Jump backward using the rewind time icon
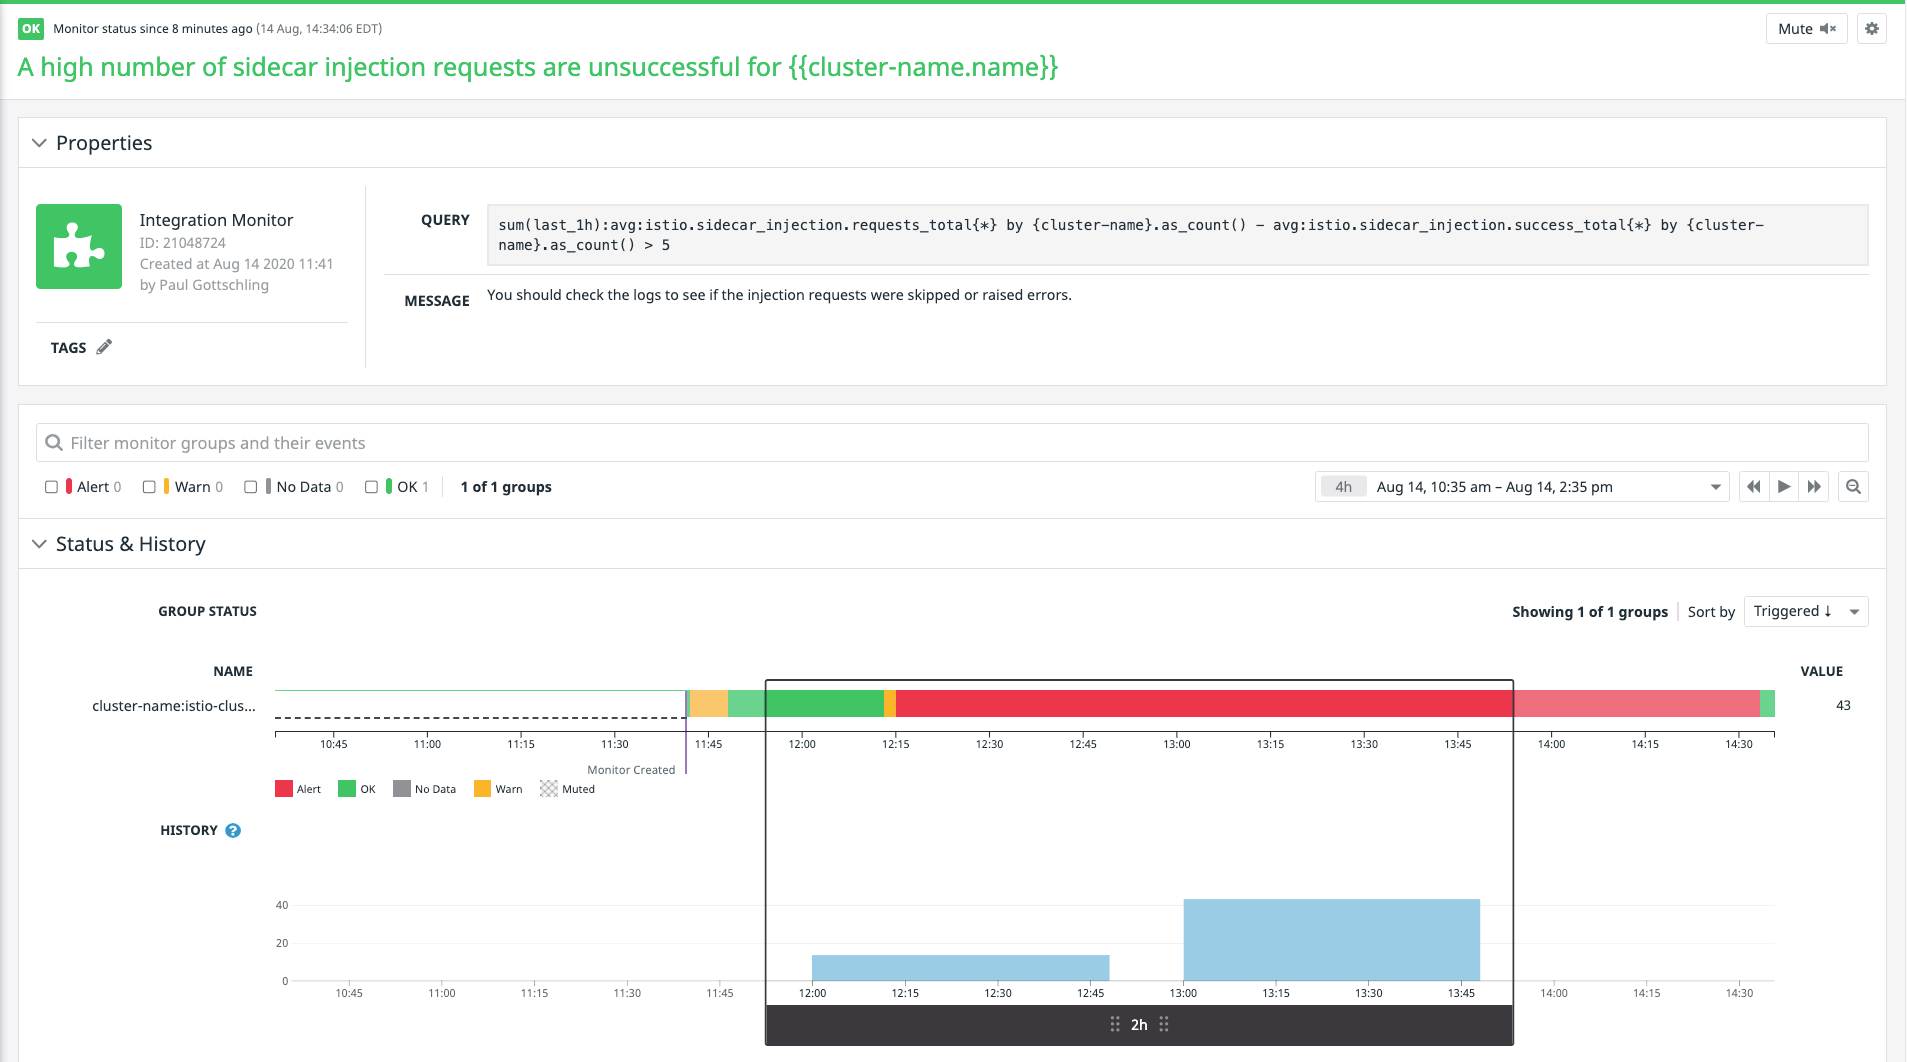The image size is (1907, 1062). click(x=1754, y=487)
